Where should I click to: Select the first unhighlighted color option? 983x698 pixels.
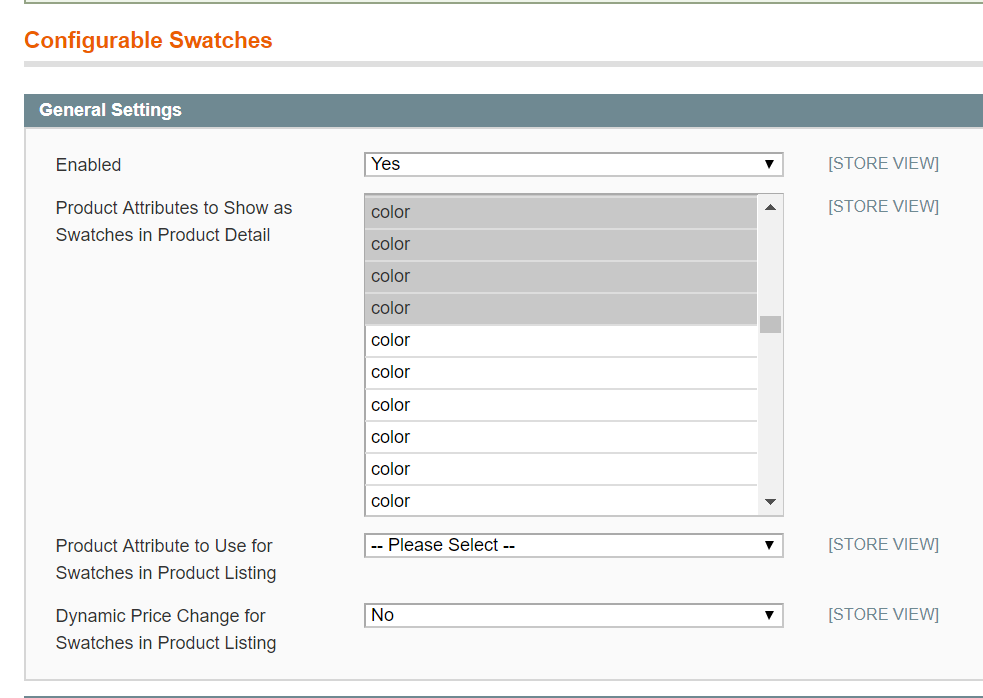560,340
